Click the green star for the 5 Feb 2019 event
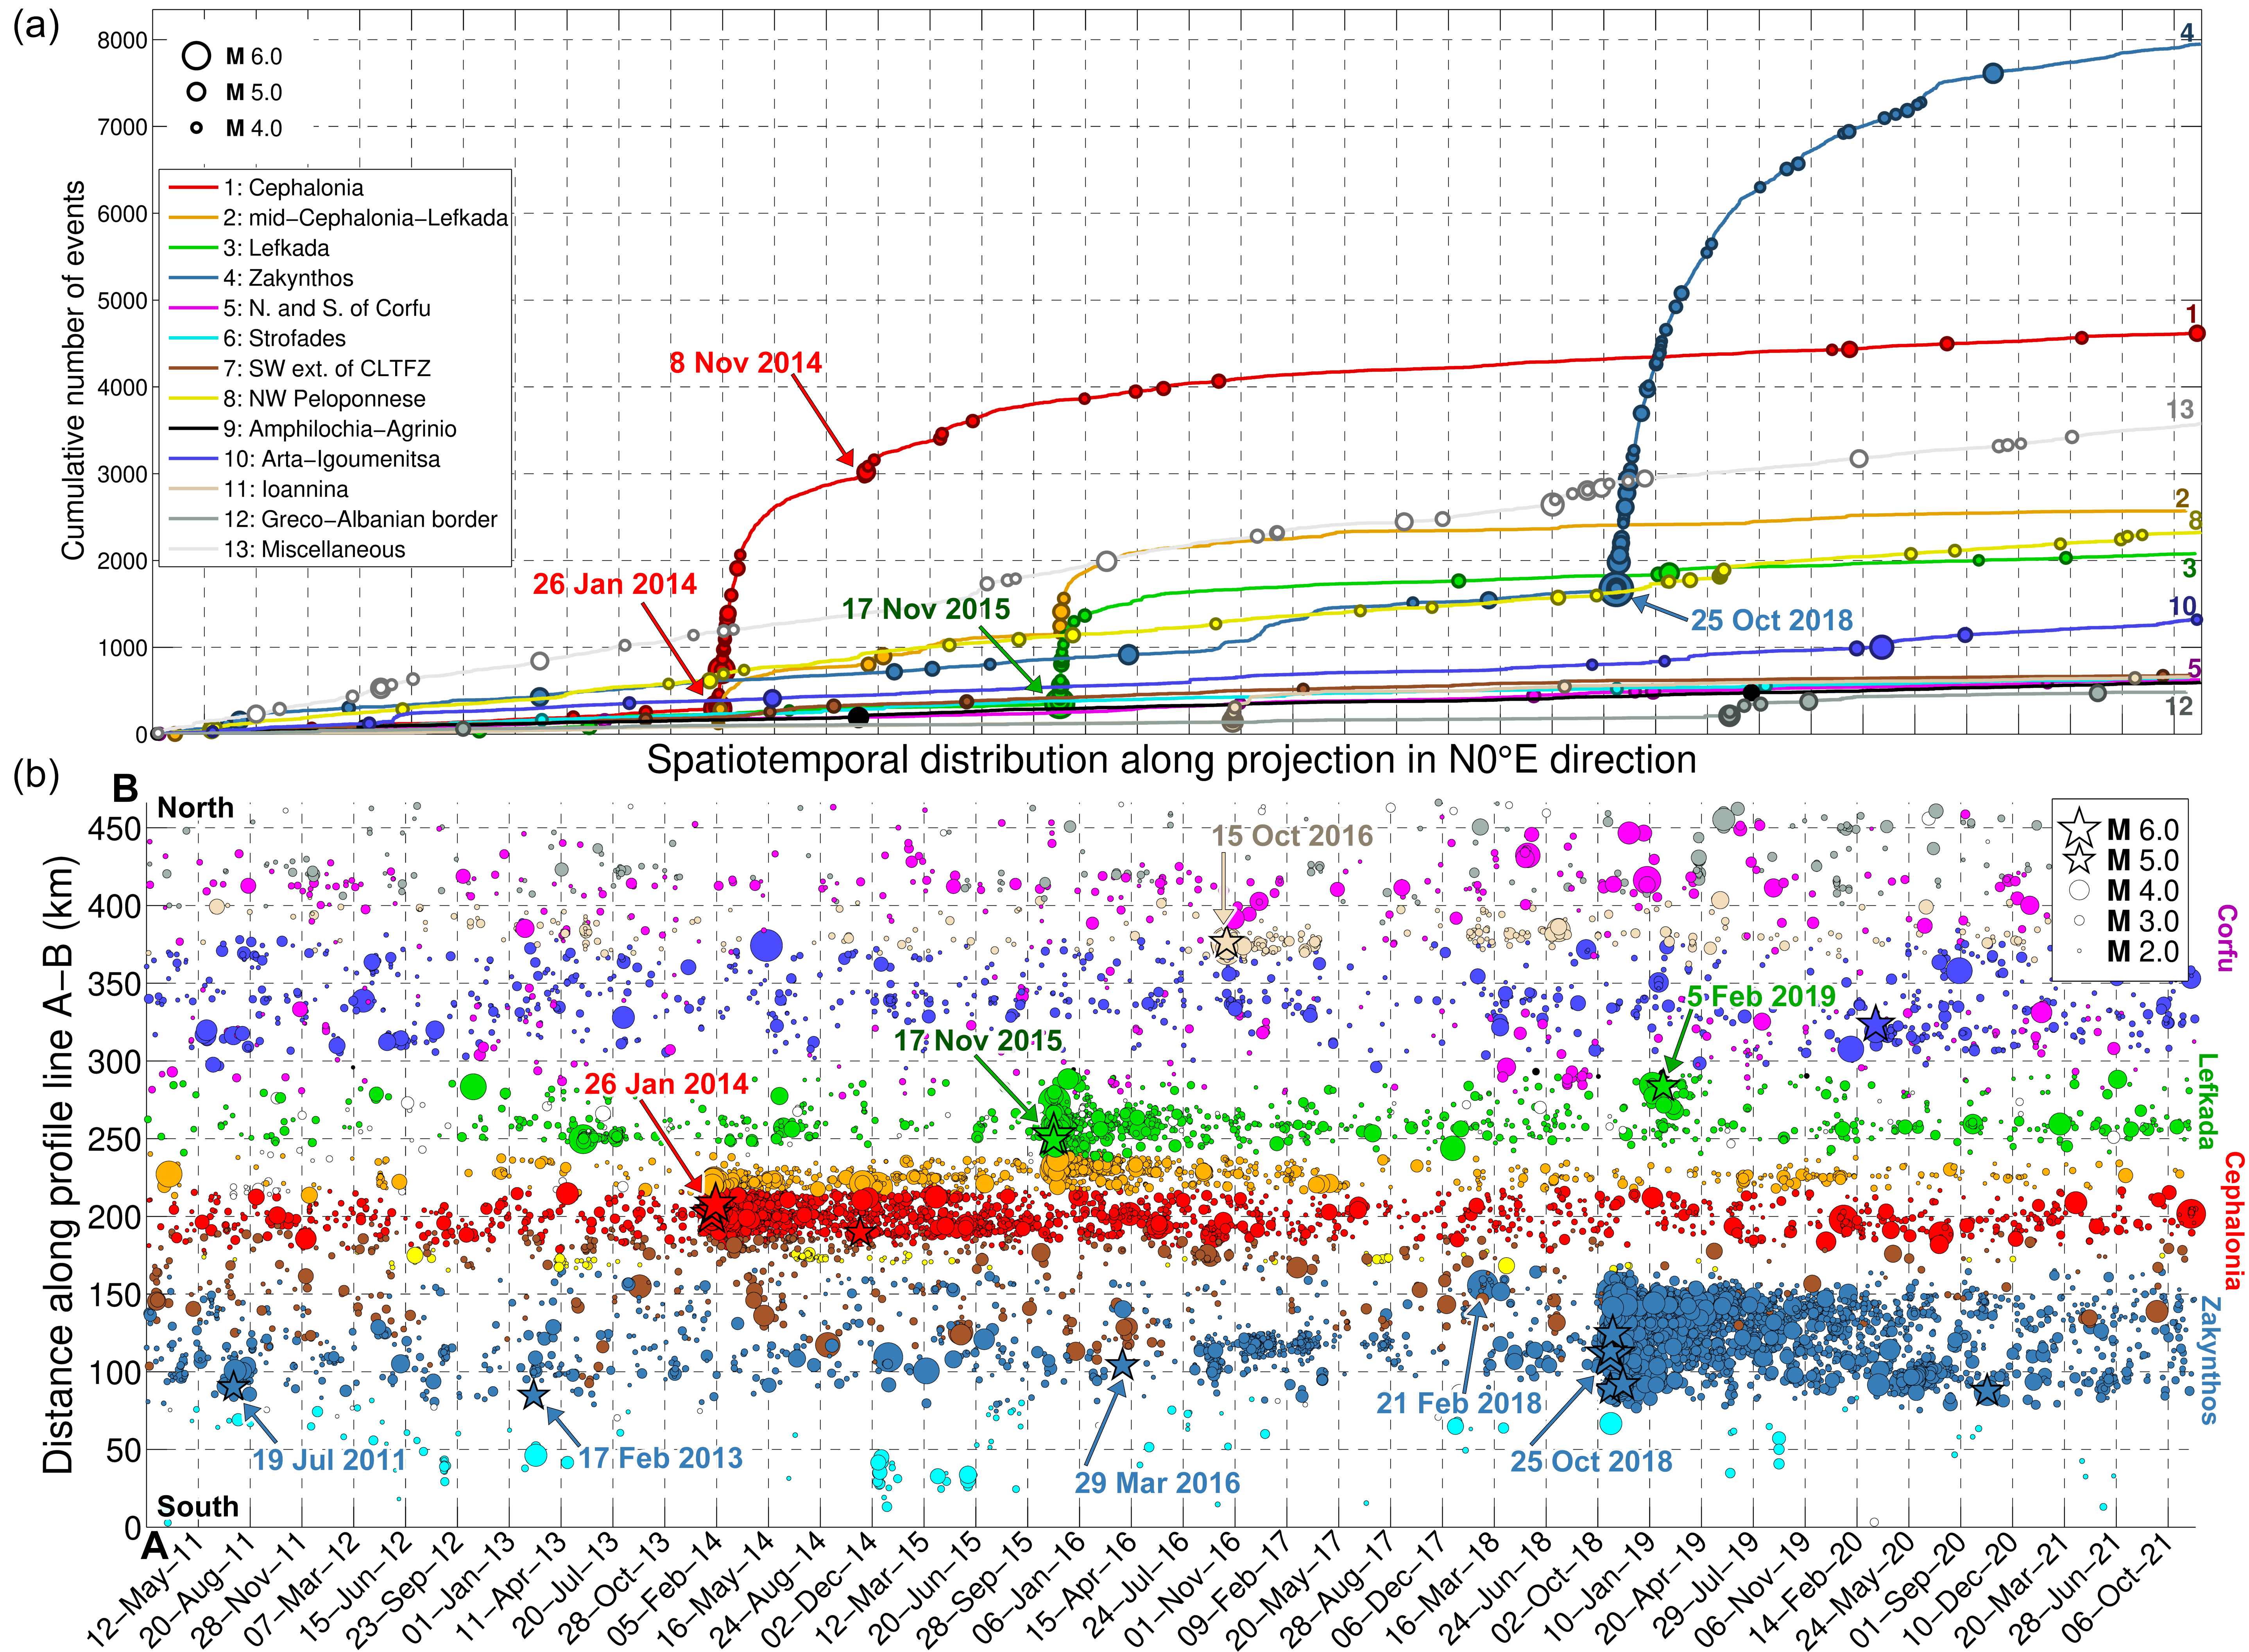The image size is (2249, 1652). [1663, 1085]
